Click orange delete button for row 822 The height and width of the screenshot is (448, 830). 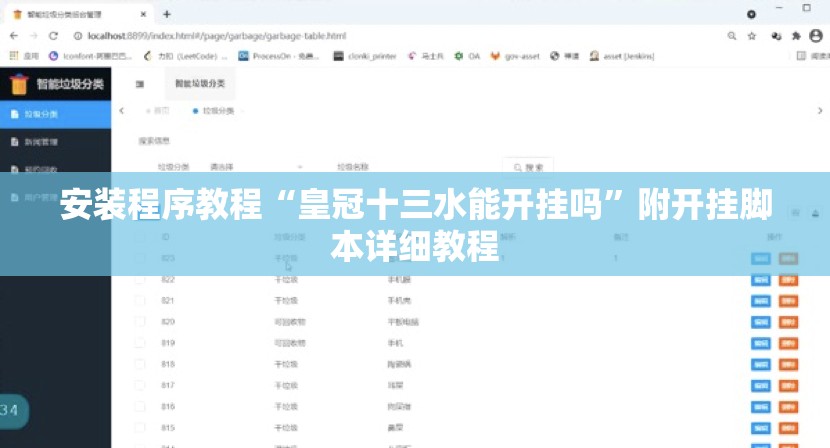coord(788,280)
